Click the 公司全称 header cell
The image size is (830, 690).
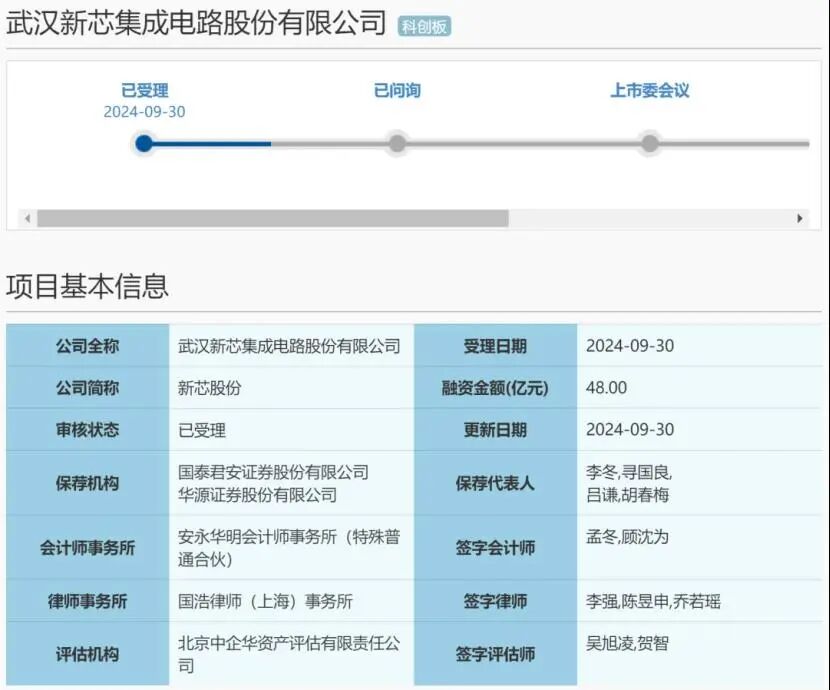[x=87, y=346]
